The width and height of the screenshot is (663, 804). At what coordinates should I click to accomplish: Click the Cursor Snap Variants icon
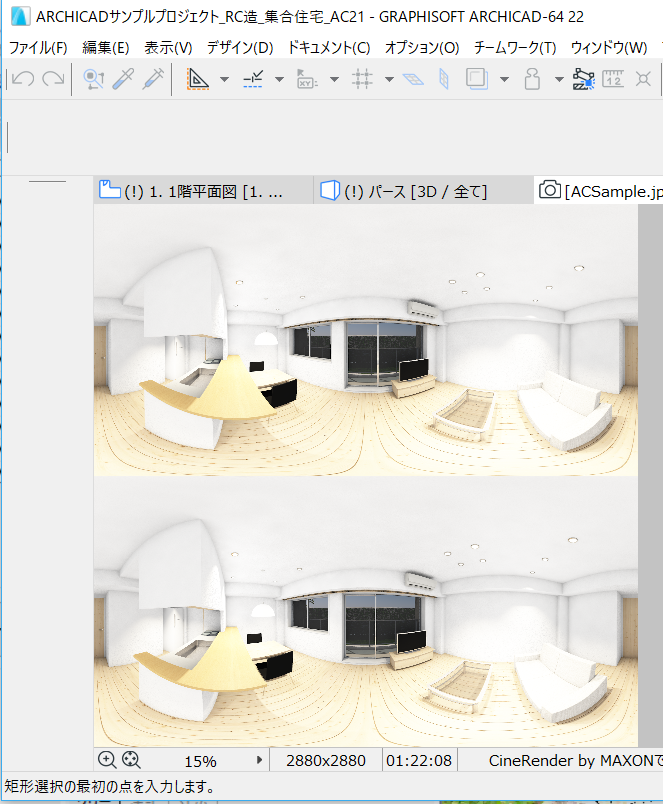583,79
